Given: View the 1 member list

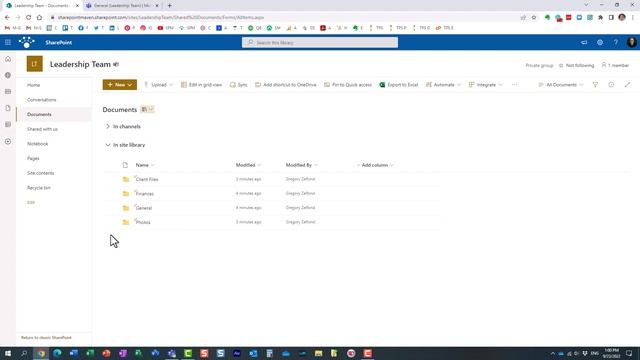Looking at the screenshot, I should pyautogui.click(x=615, y=65).
